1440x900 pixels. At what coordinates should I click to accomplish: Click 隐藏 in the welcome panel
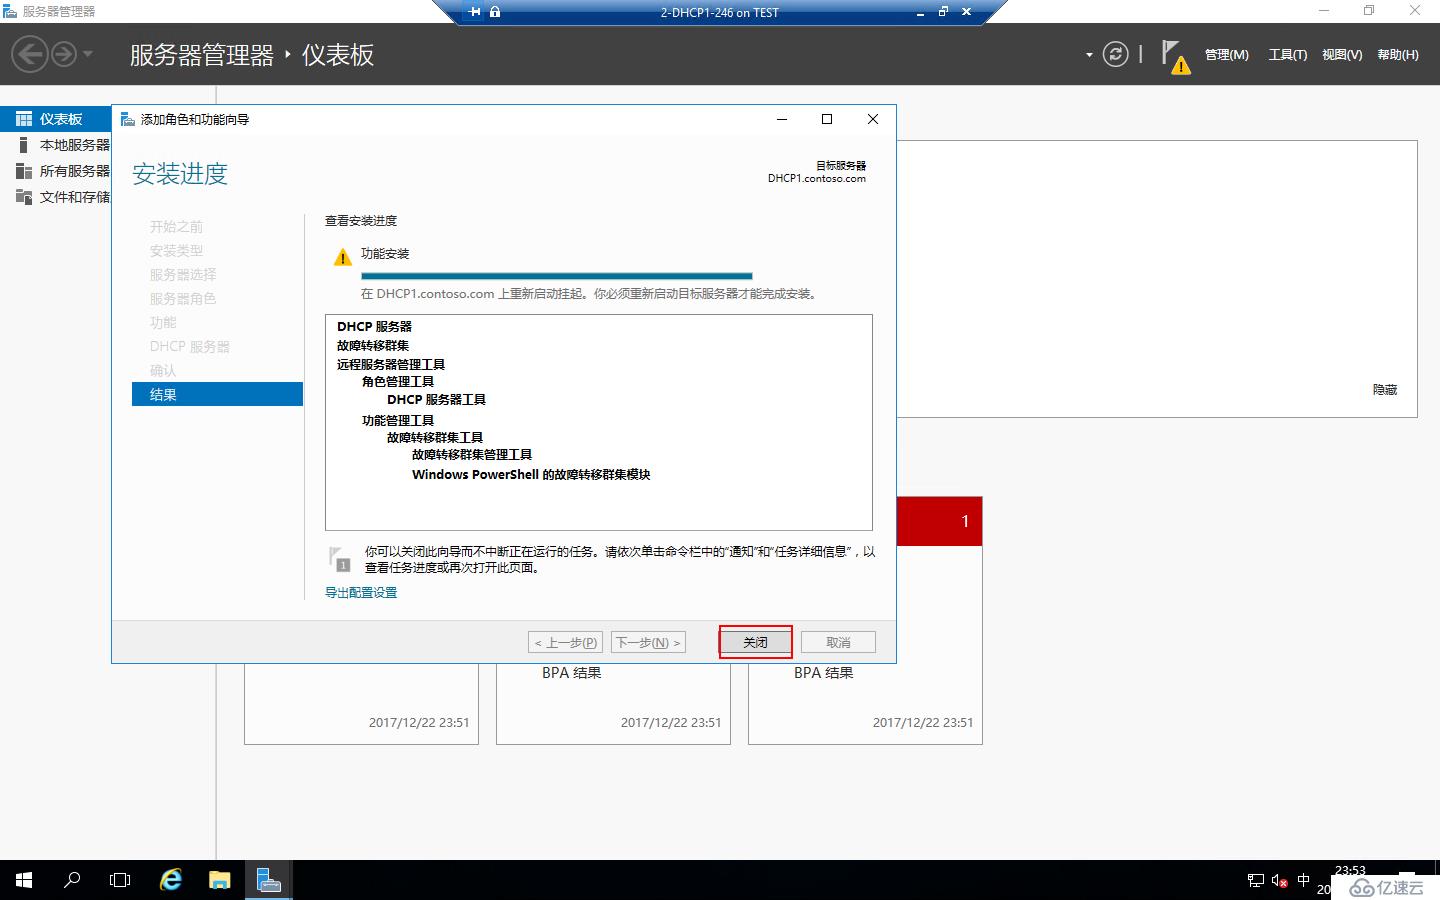1385,390
